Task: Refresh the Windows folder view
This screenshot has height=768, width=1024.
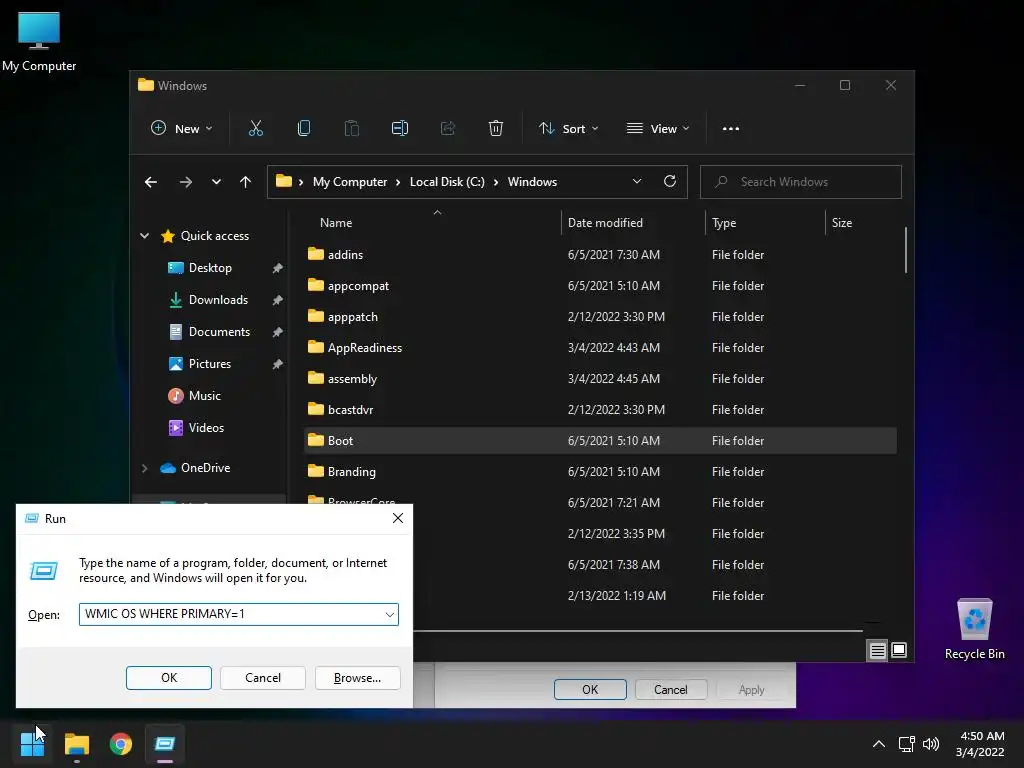Action: tap(669, 182)
